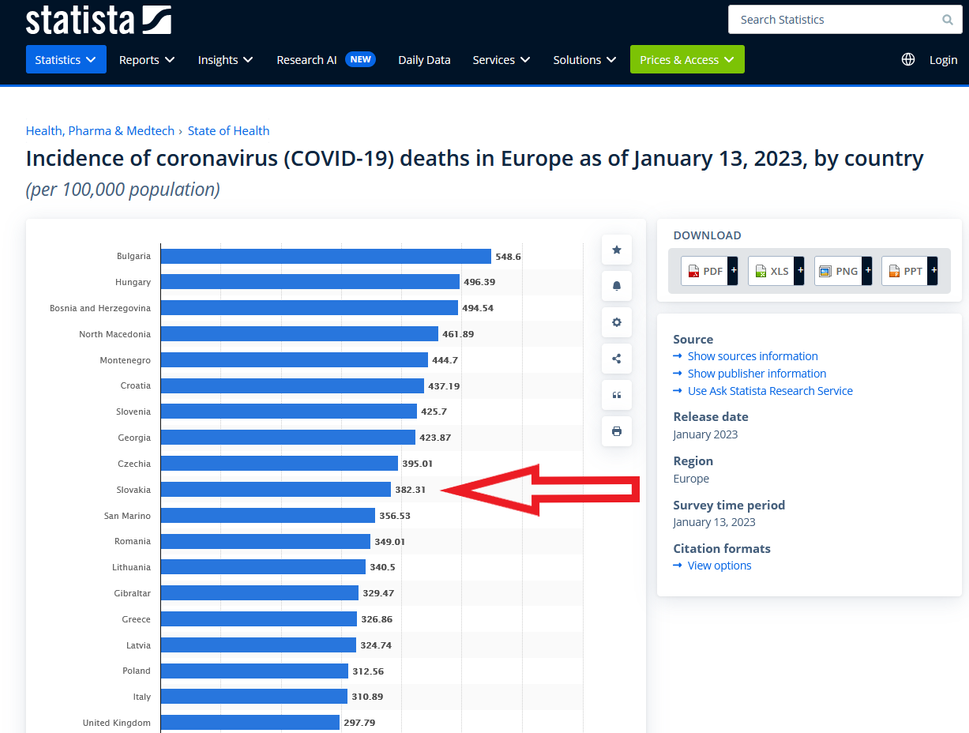Click the North Macedonia label

click(115, 334)
